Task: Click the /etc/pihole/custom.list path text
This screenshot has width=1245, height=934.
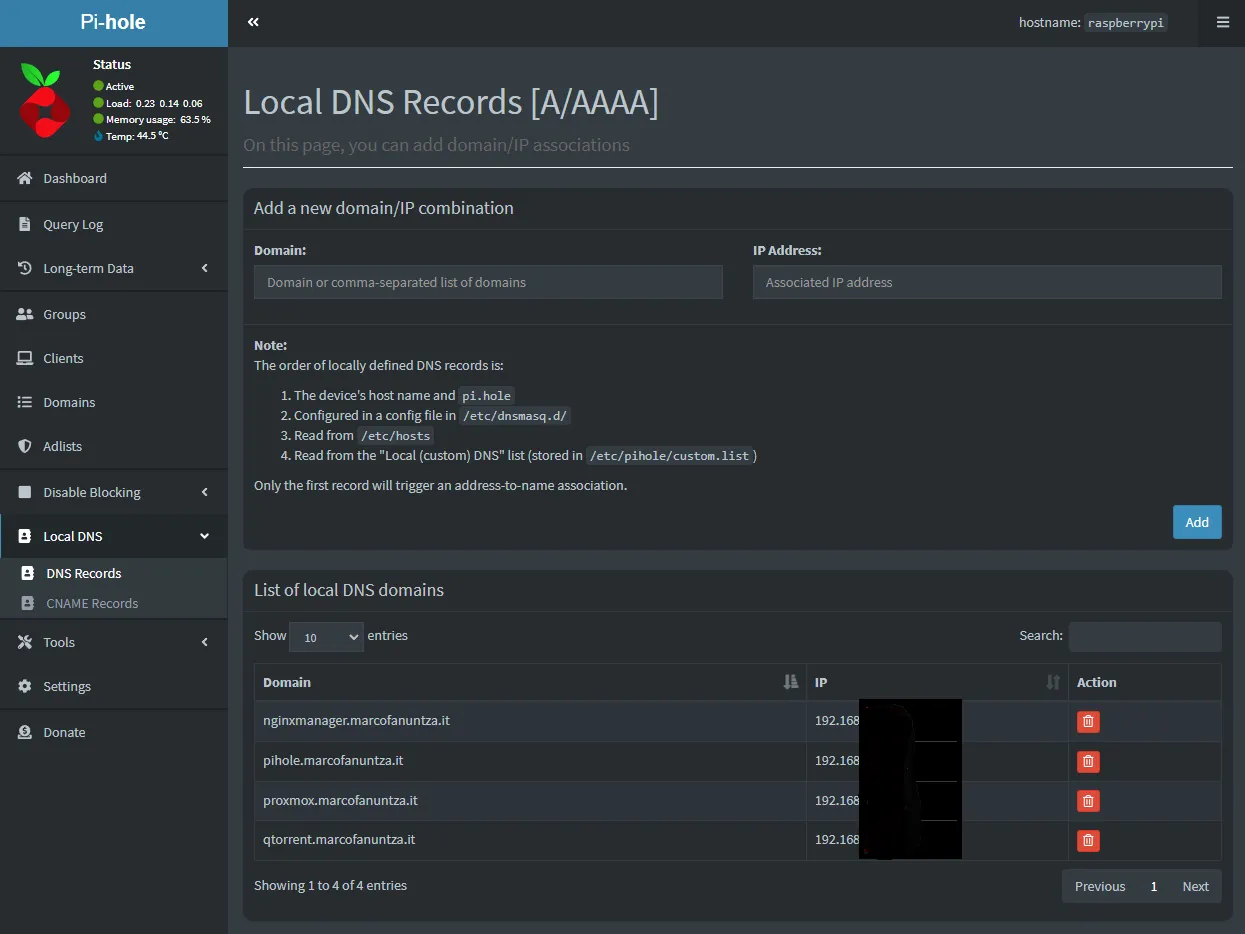Action: point(669,456)
